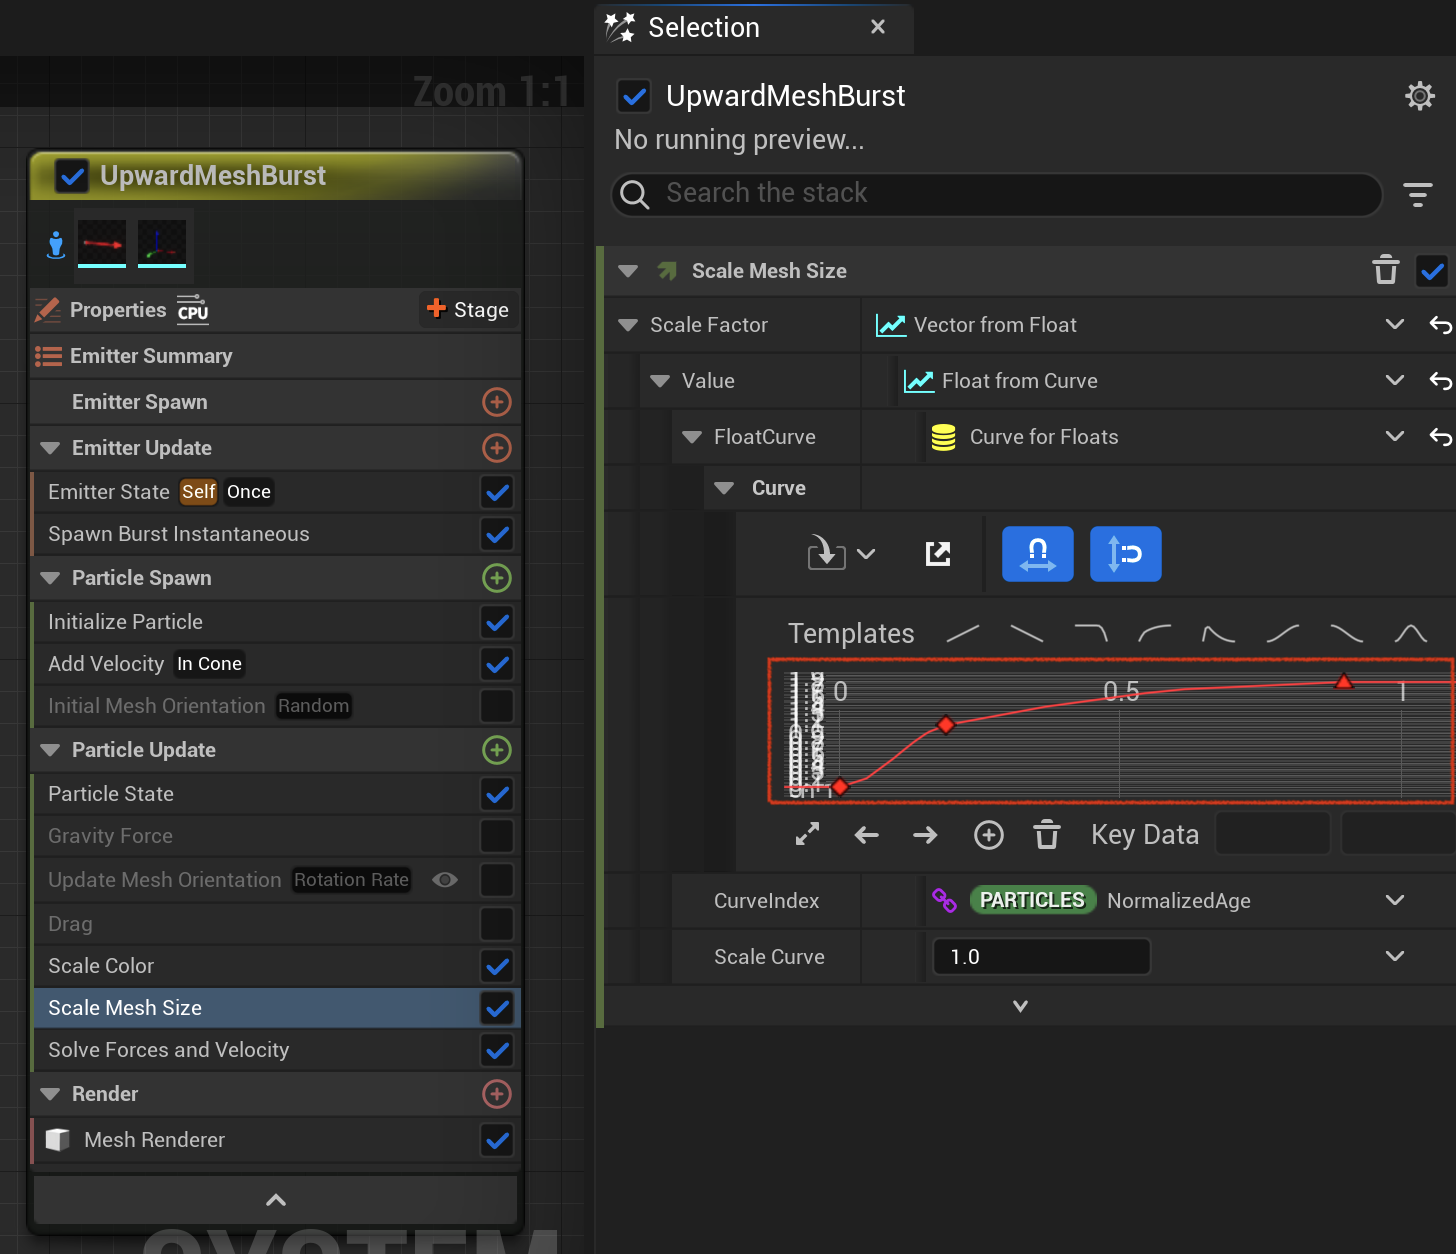
Task: Open curve in external curve editor
Action: tap(937, 553)
